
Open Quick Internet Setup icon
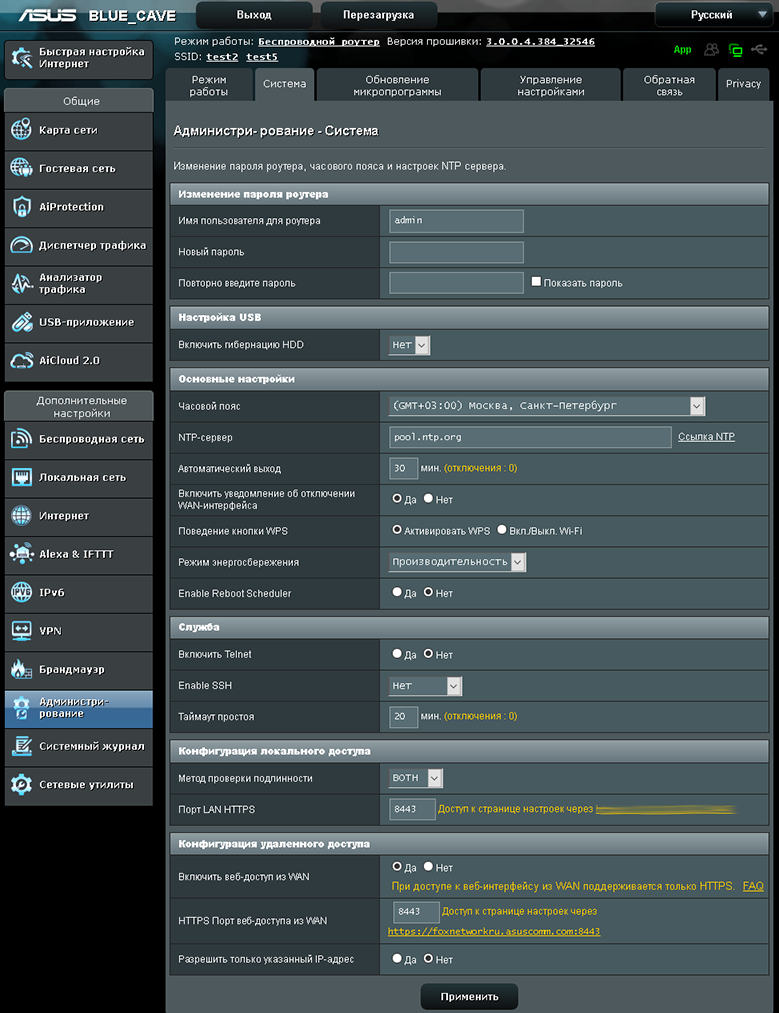21,58
